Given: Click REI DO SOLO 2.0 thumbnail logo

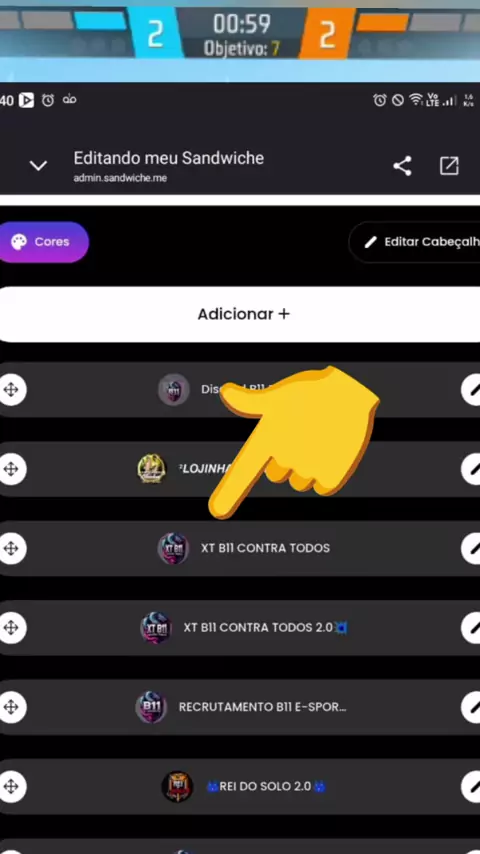Looking at the screenshot, I should (178, 786).
